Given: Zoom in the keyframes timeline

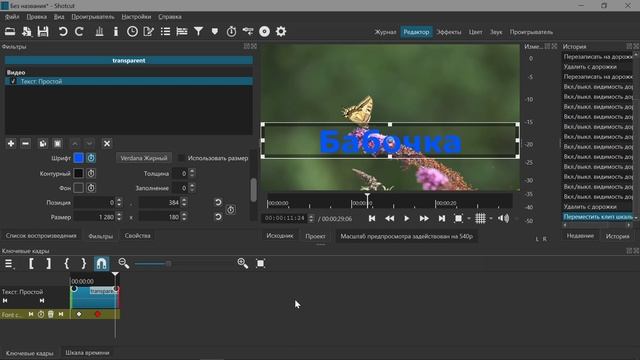Looking at the screenshot, I should [243, 263].
